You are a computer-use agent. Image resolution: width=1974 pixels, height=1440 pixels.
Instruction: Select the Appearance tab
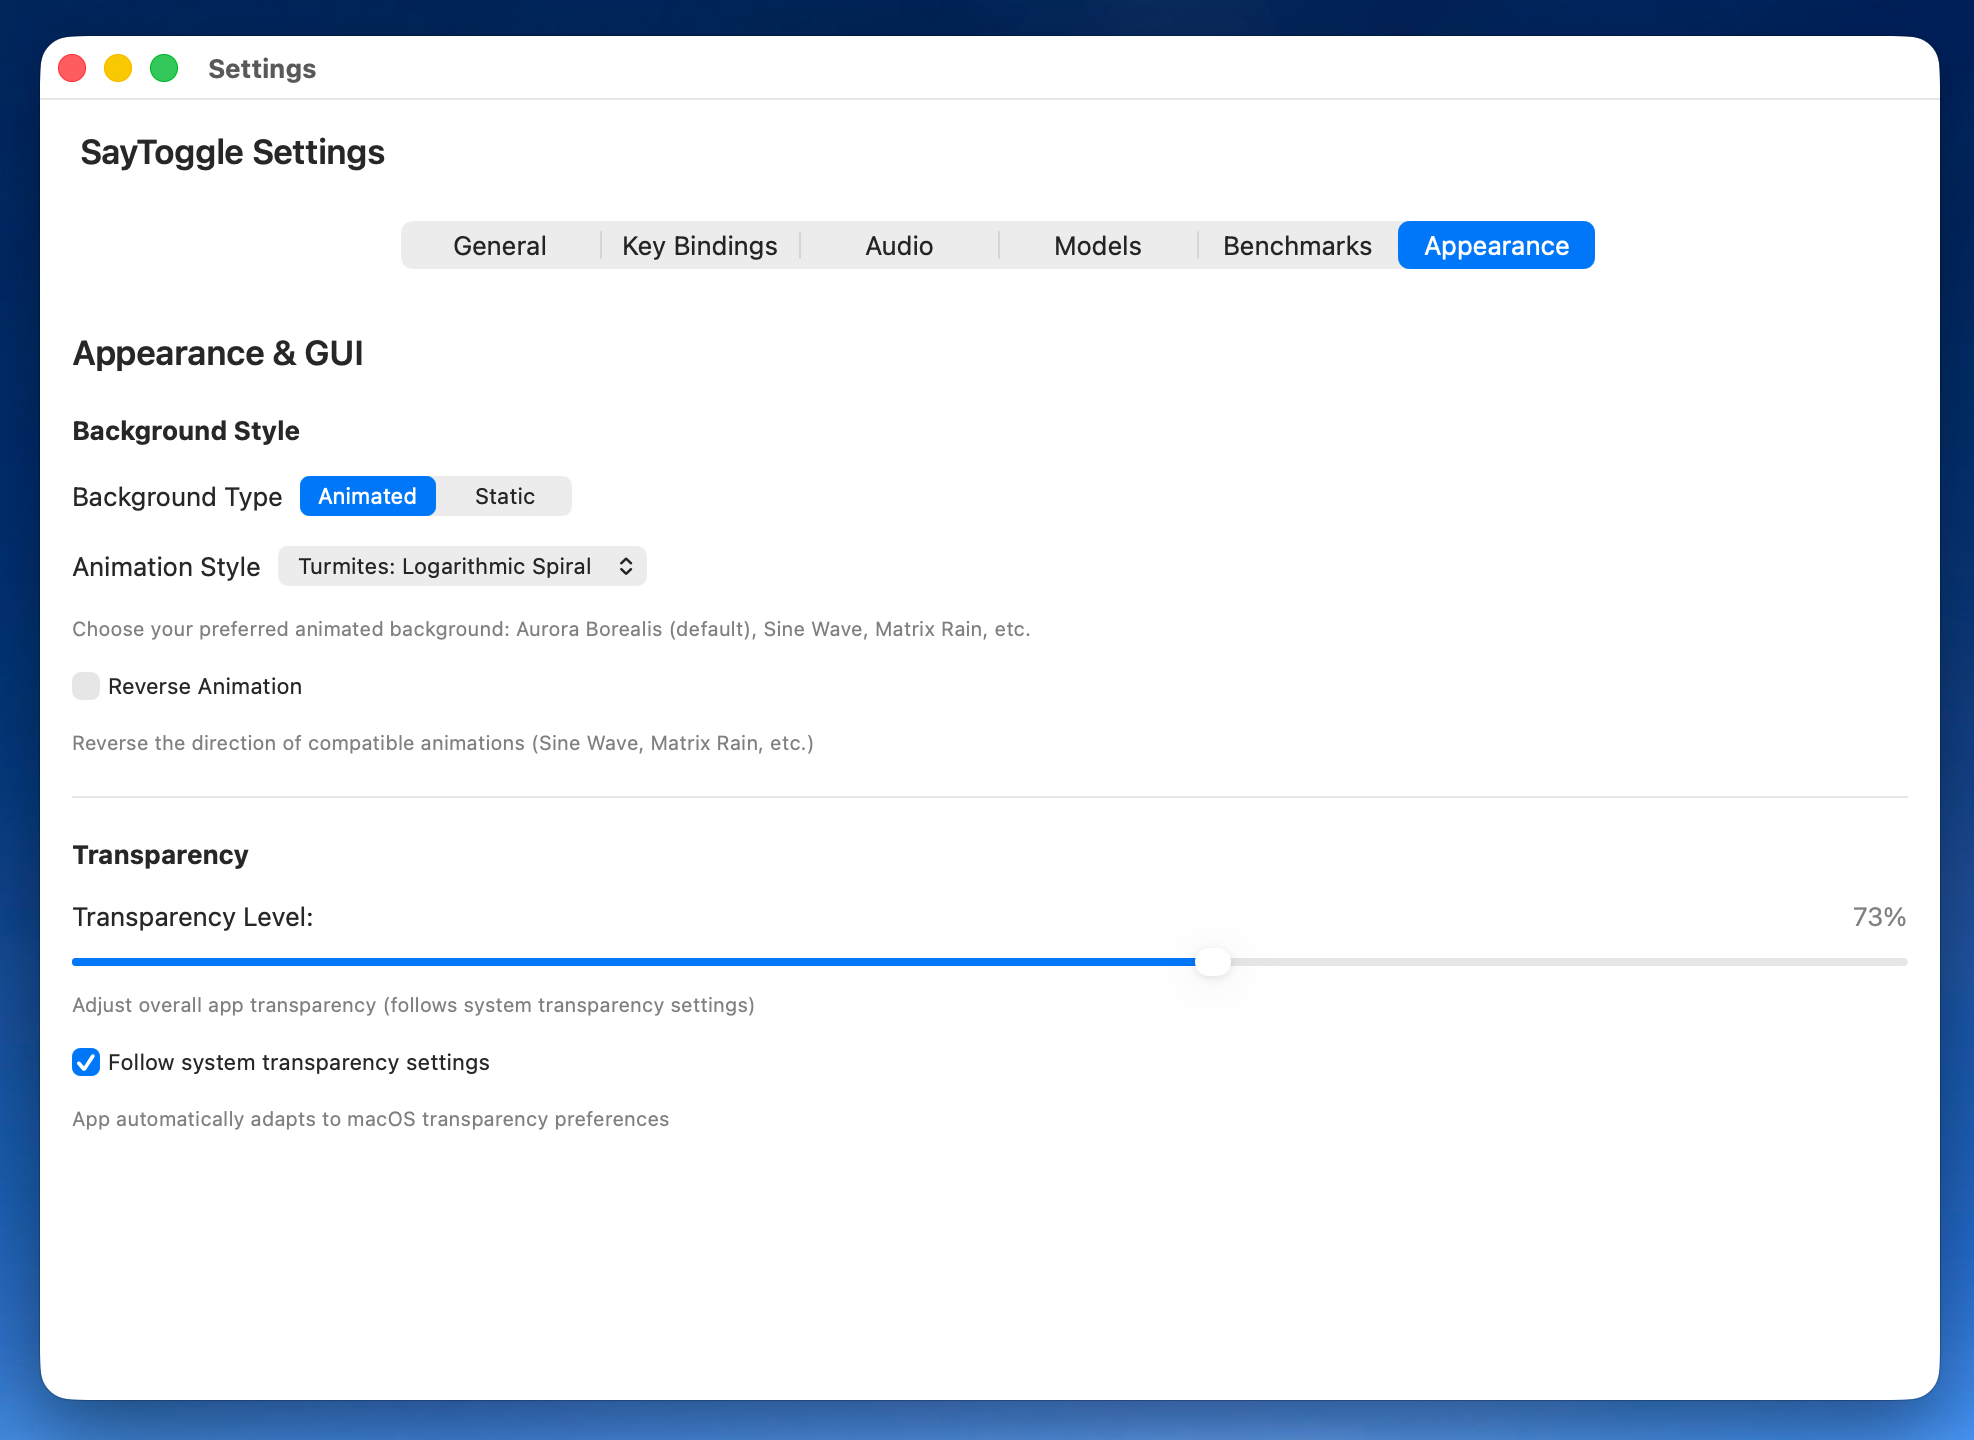tap(1495, 245)
